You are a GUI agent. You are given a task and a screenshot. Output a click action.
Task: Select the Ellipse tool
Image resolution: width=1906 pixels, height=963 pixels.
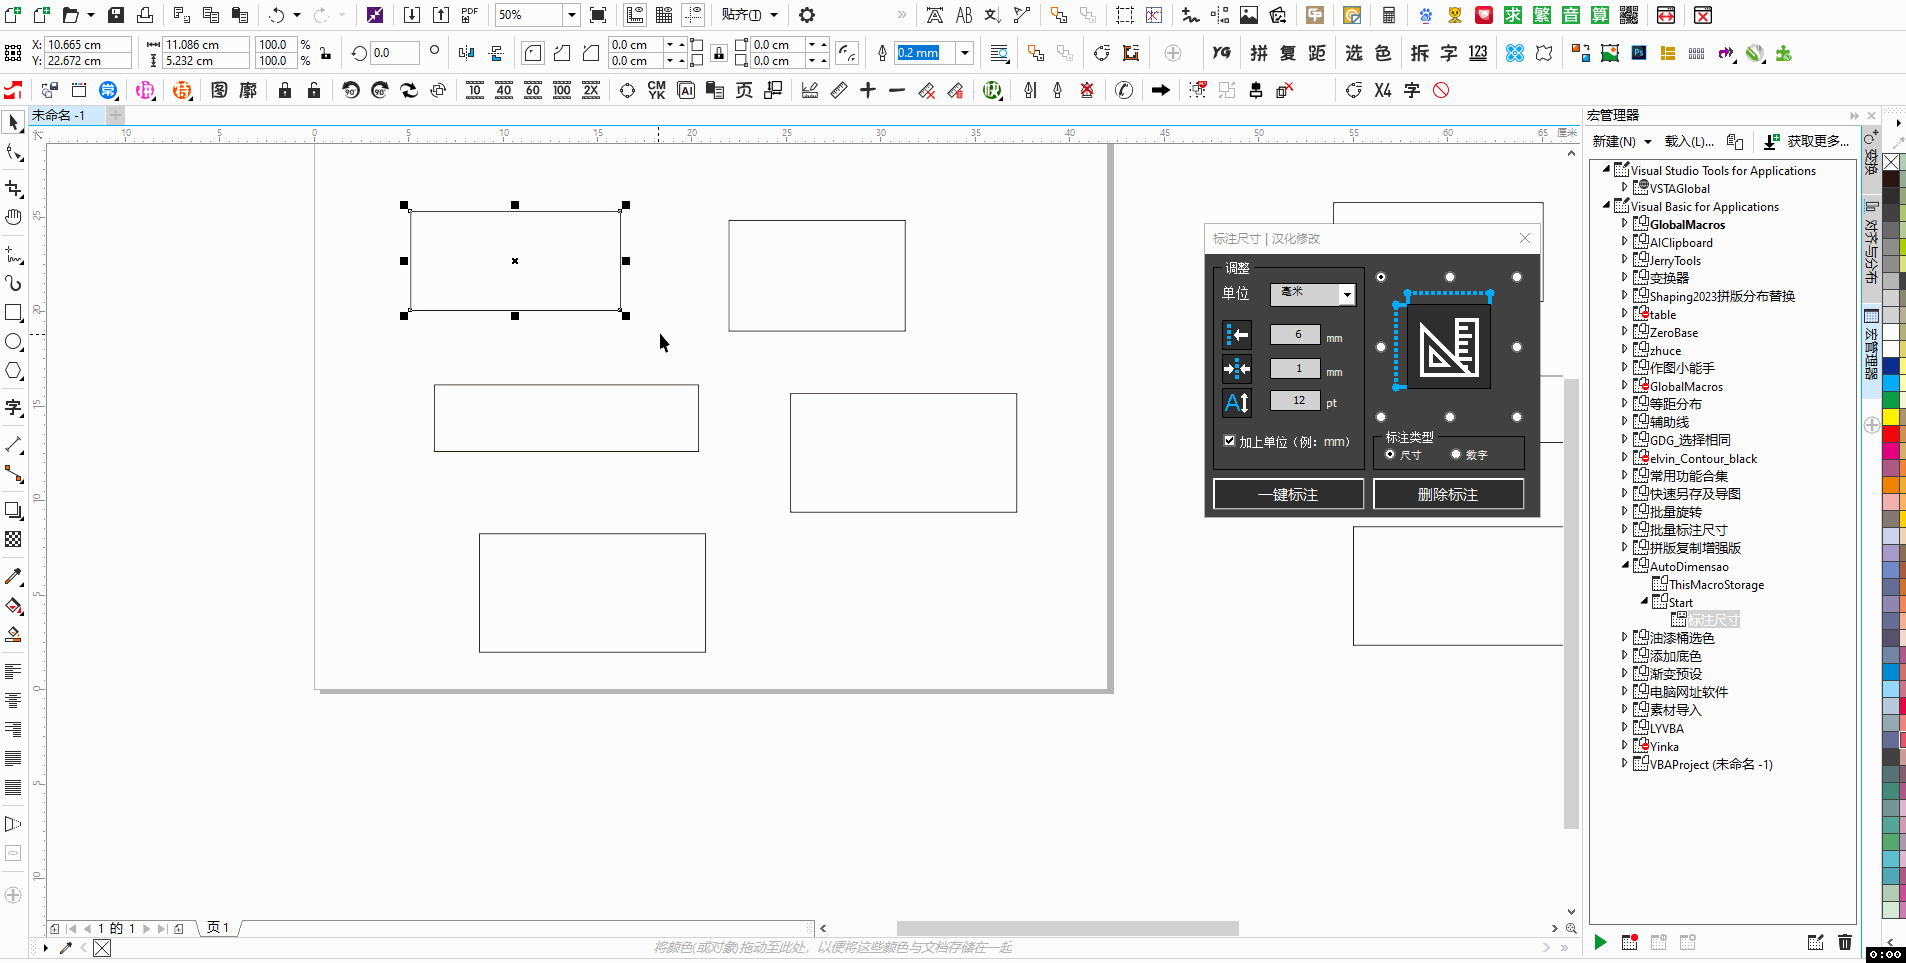tap(13, 342)
